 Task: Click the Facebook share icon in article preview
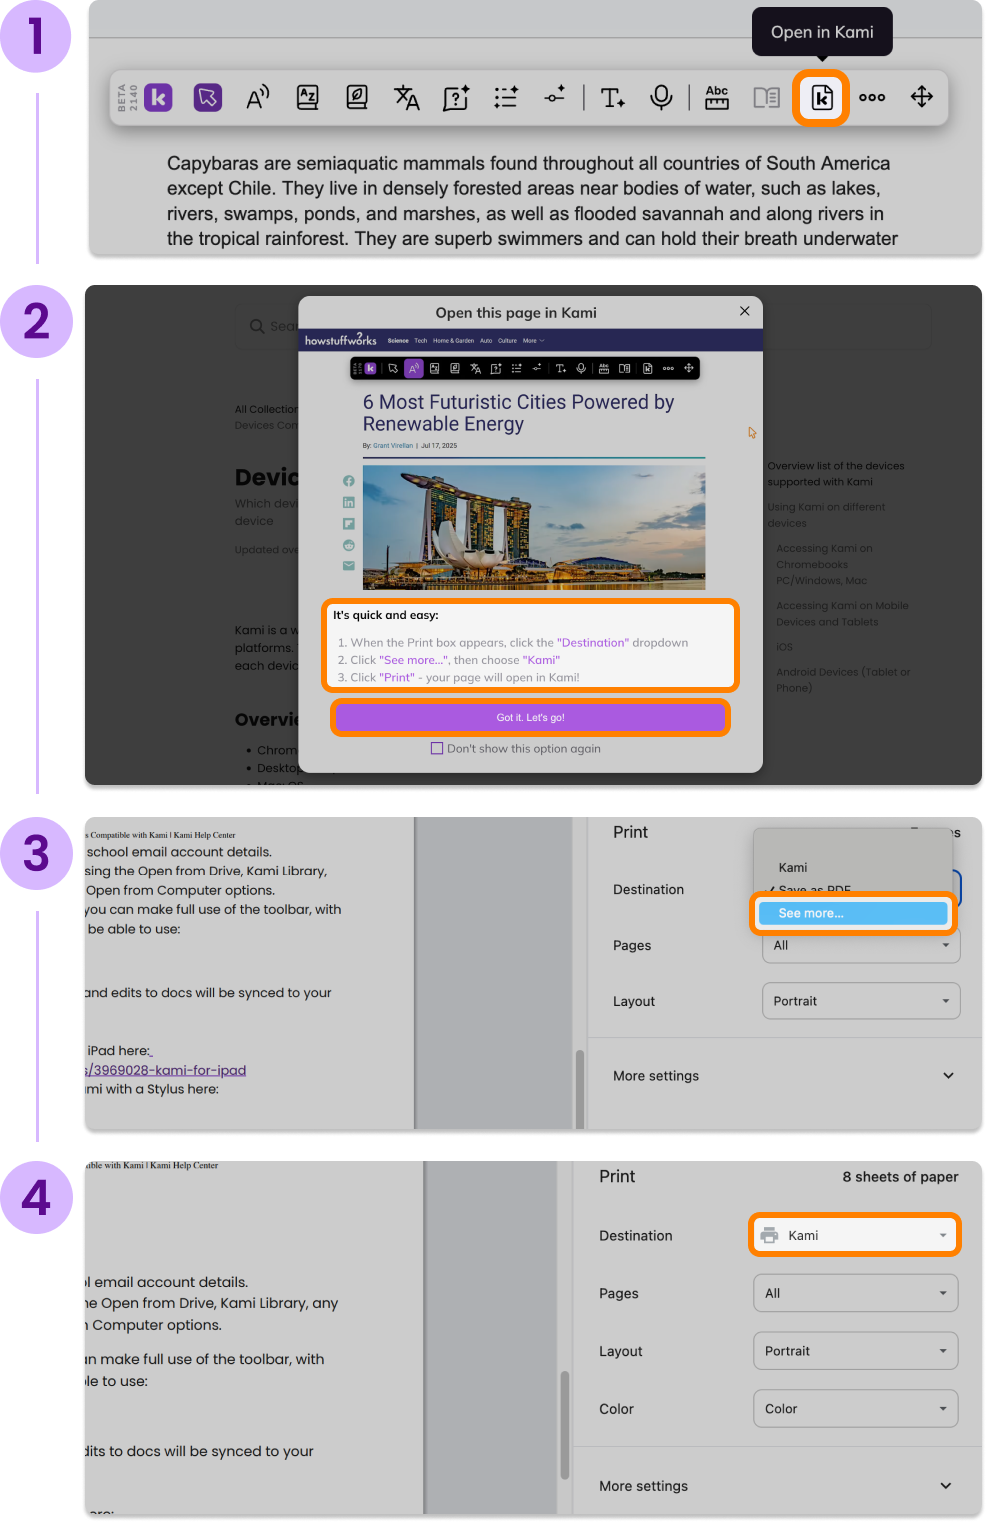[349, 481]
